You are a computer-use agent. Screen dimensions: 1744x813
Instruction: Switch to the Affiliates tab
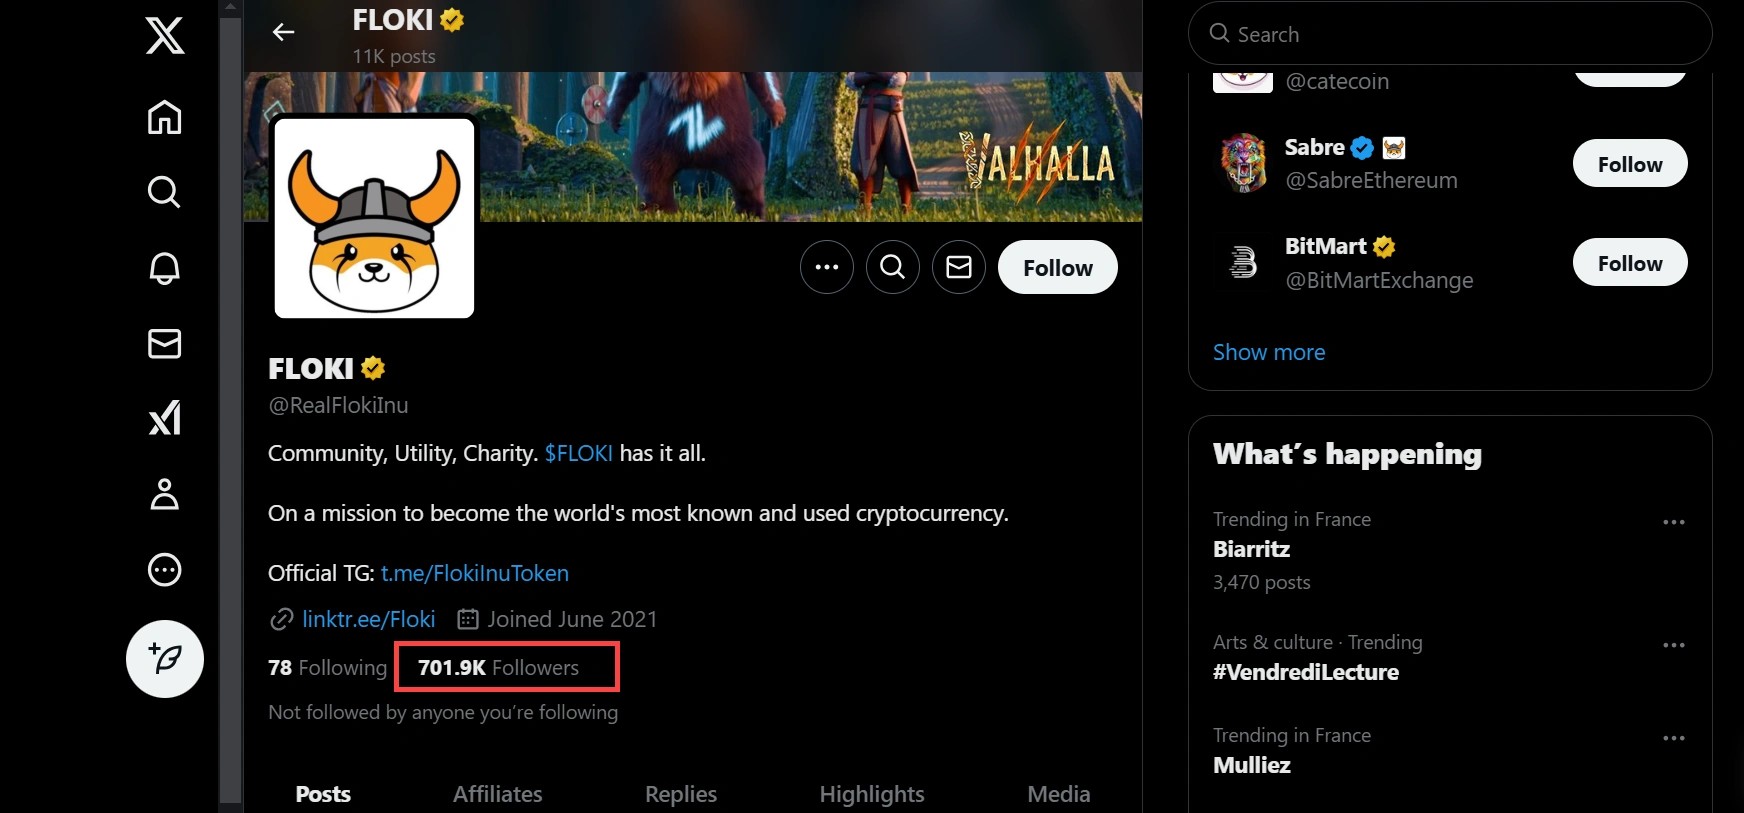coord(497,794)
